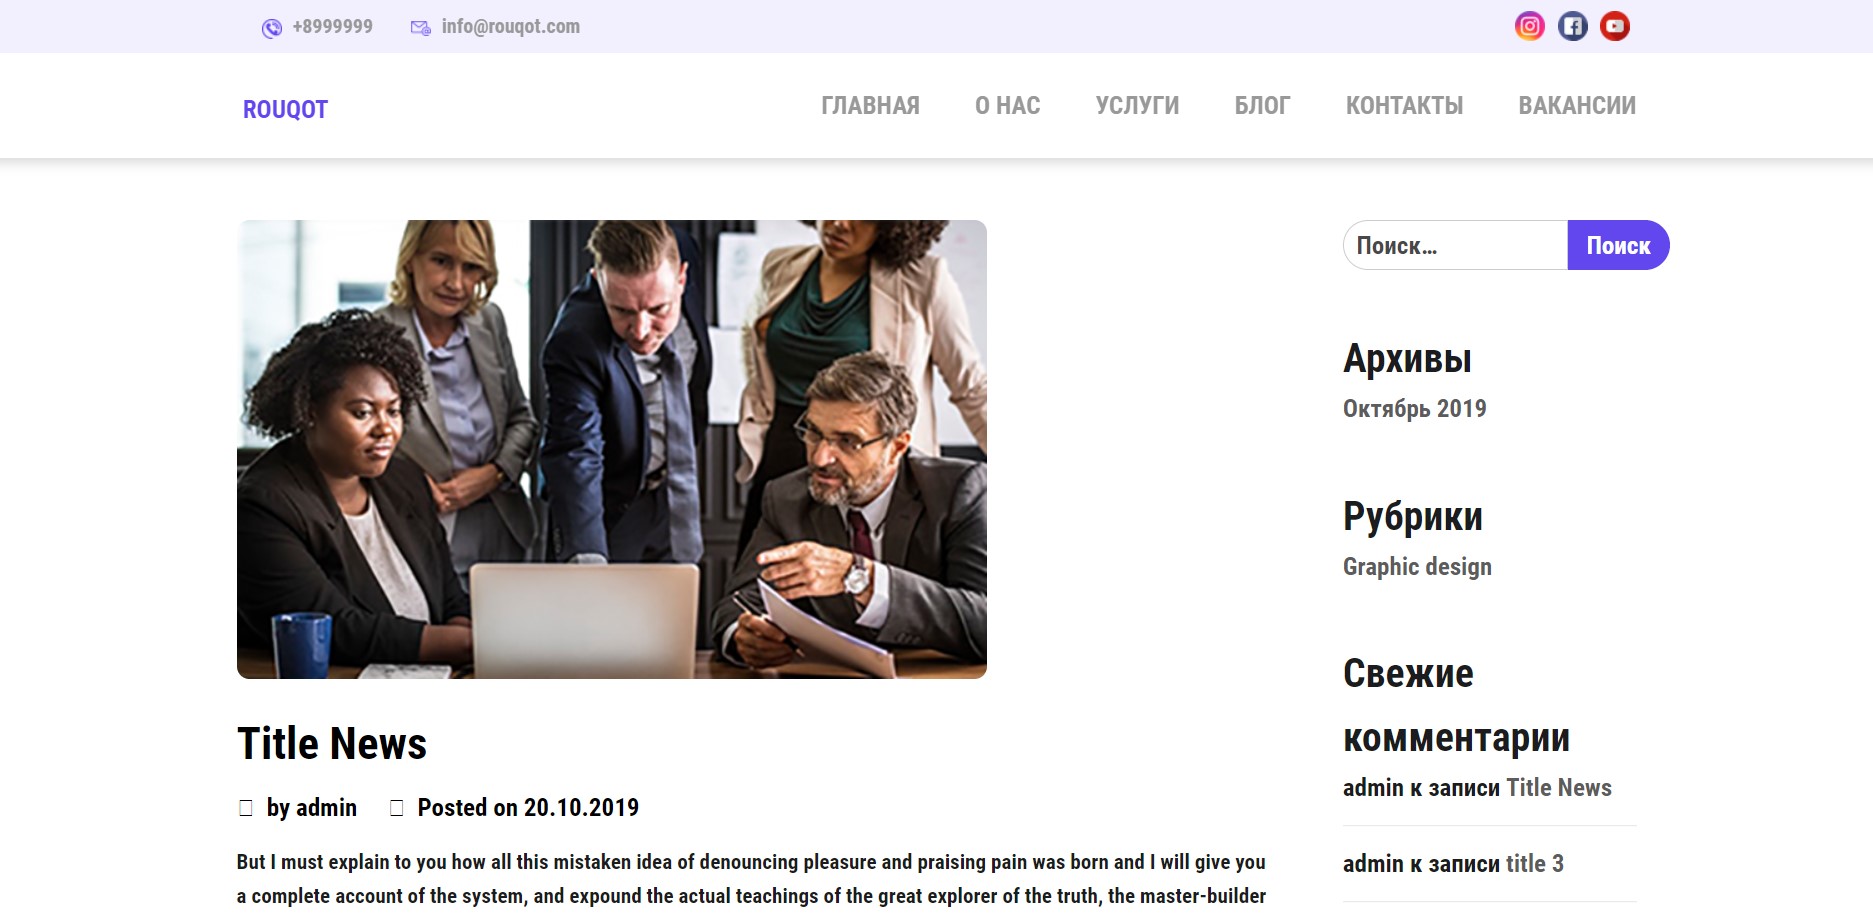Open the БЛОГ menu item
The image size is (1873, 917).
[1262, 106]
